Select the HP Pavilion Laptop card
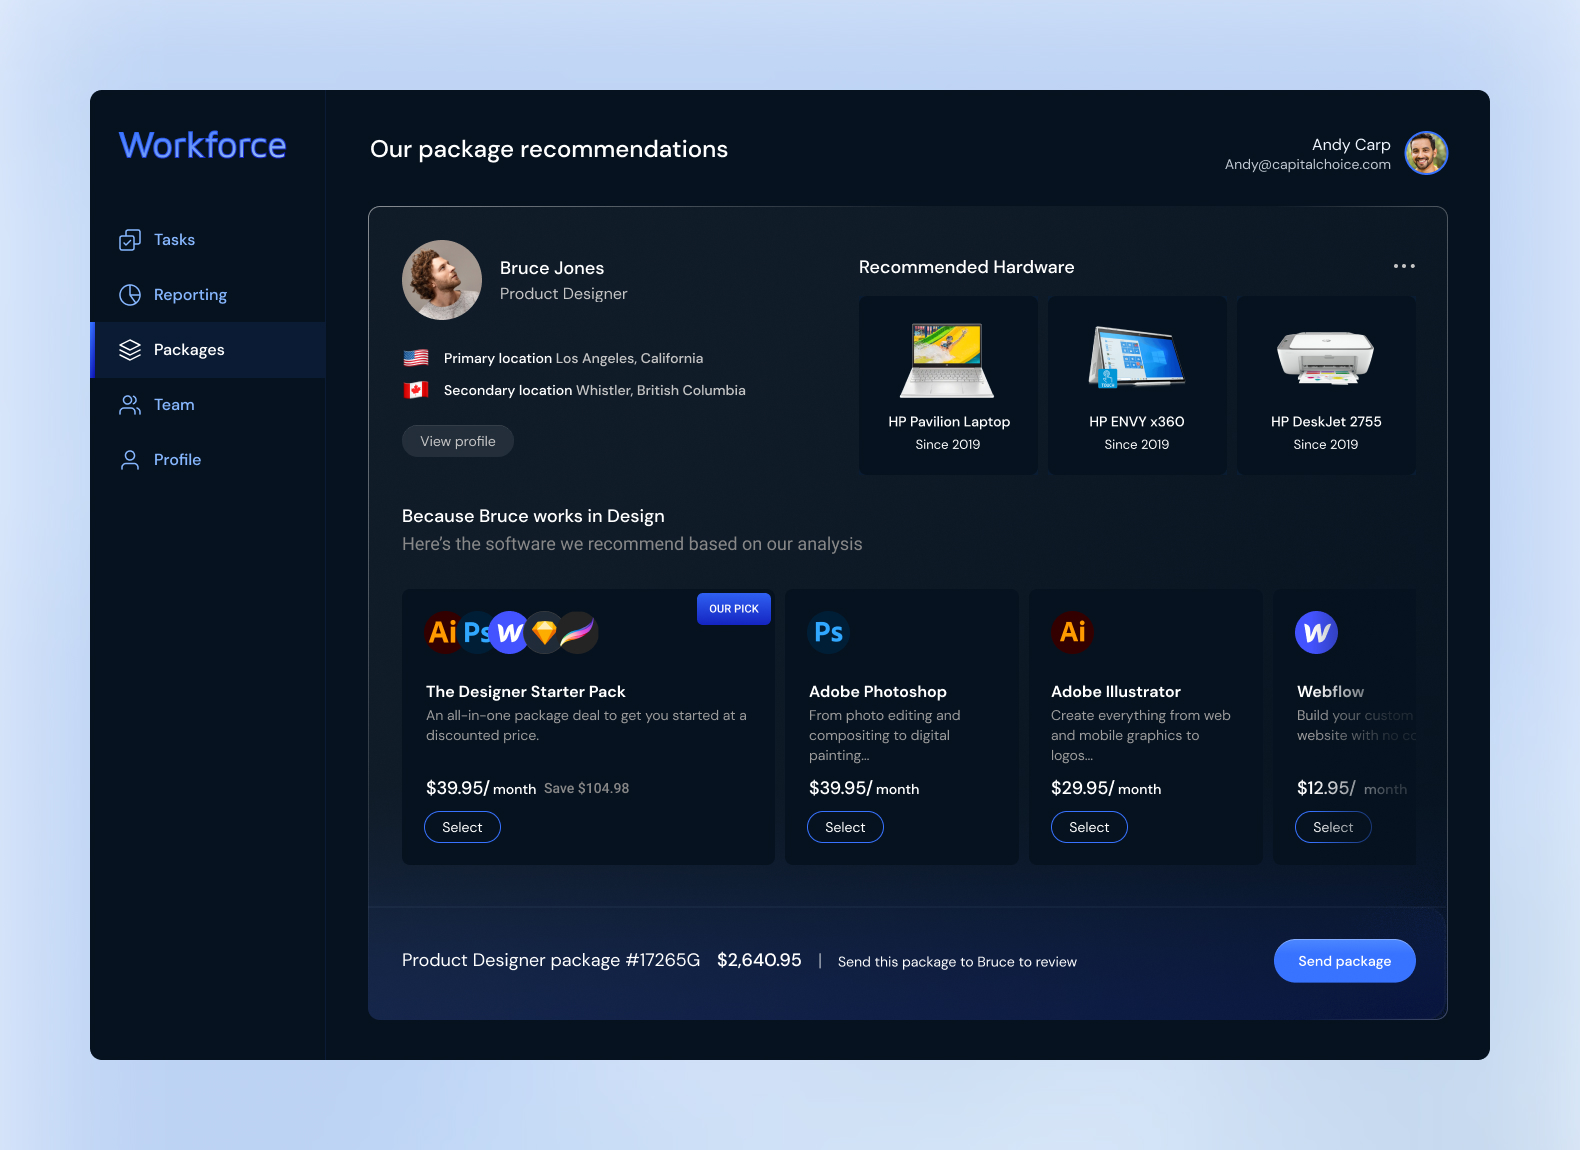Viewport: 1580px width, 1150px height. click(948, 385)
